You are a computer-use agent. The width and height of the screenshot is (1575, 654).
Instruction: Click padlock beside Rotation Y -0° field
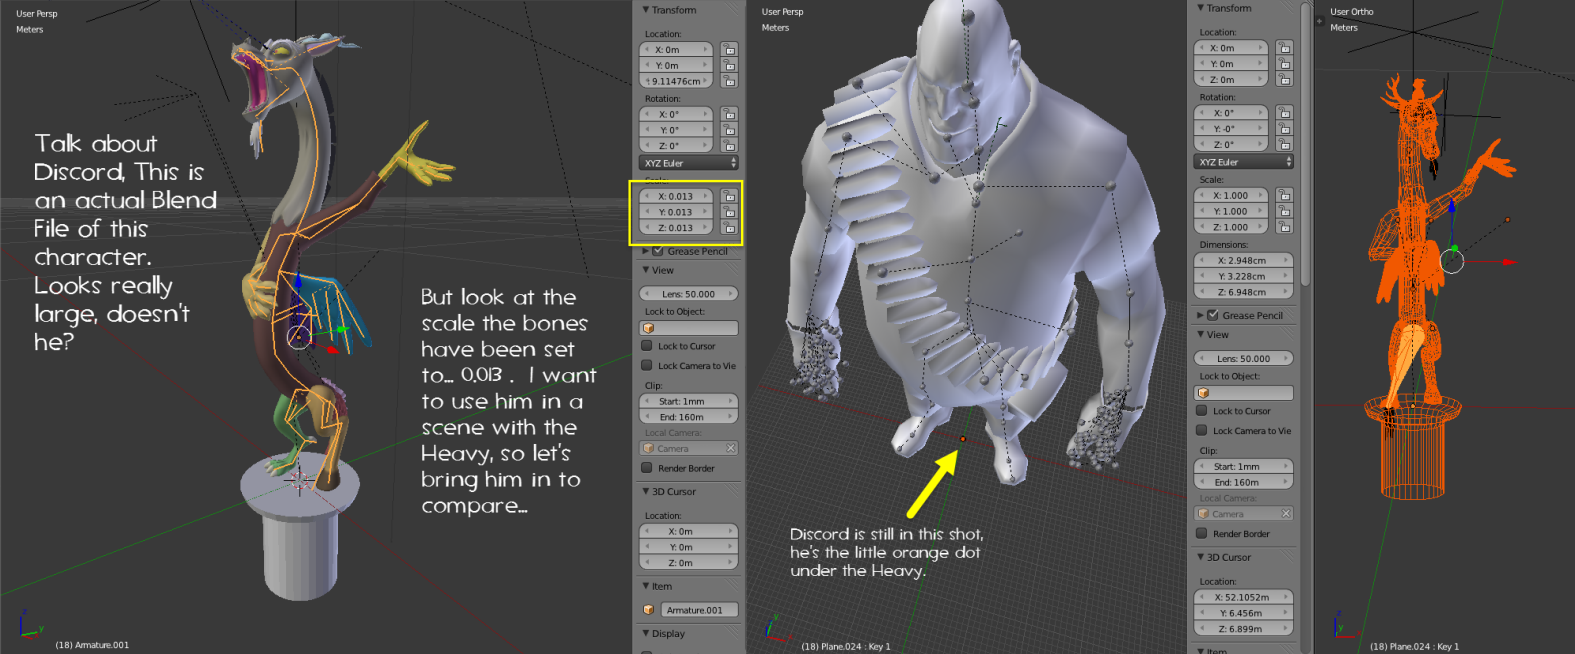coord(1285,128)
